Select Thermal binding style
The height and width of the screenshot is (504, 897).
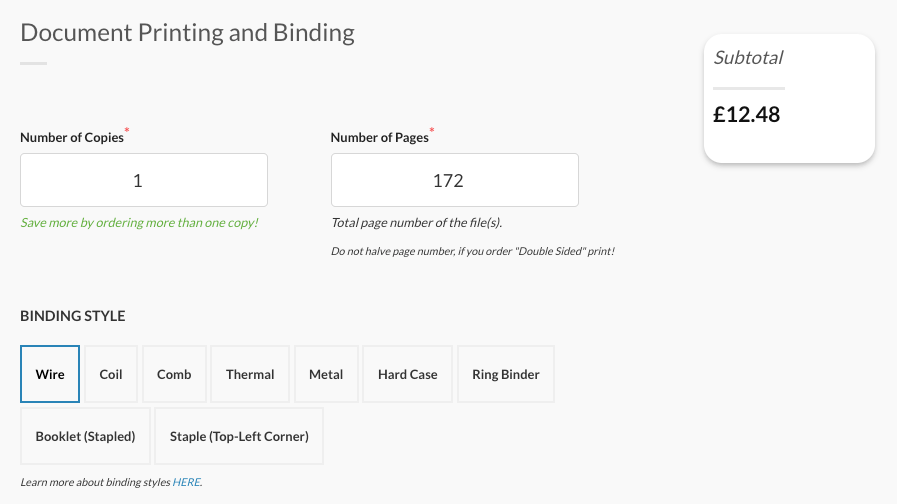point(250,374)
